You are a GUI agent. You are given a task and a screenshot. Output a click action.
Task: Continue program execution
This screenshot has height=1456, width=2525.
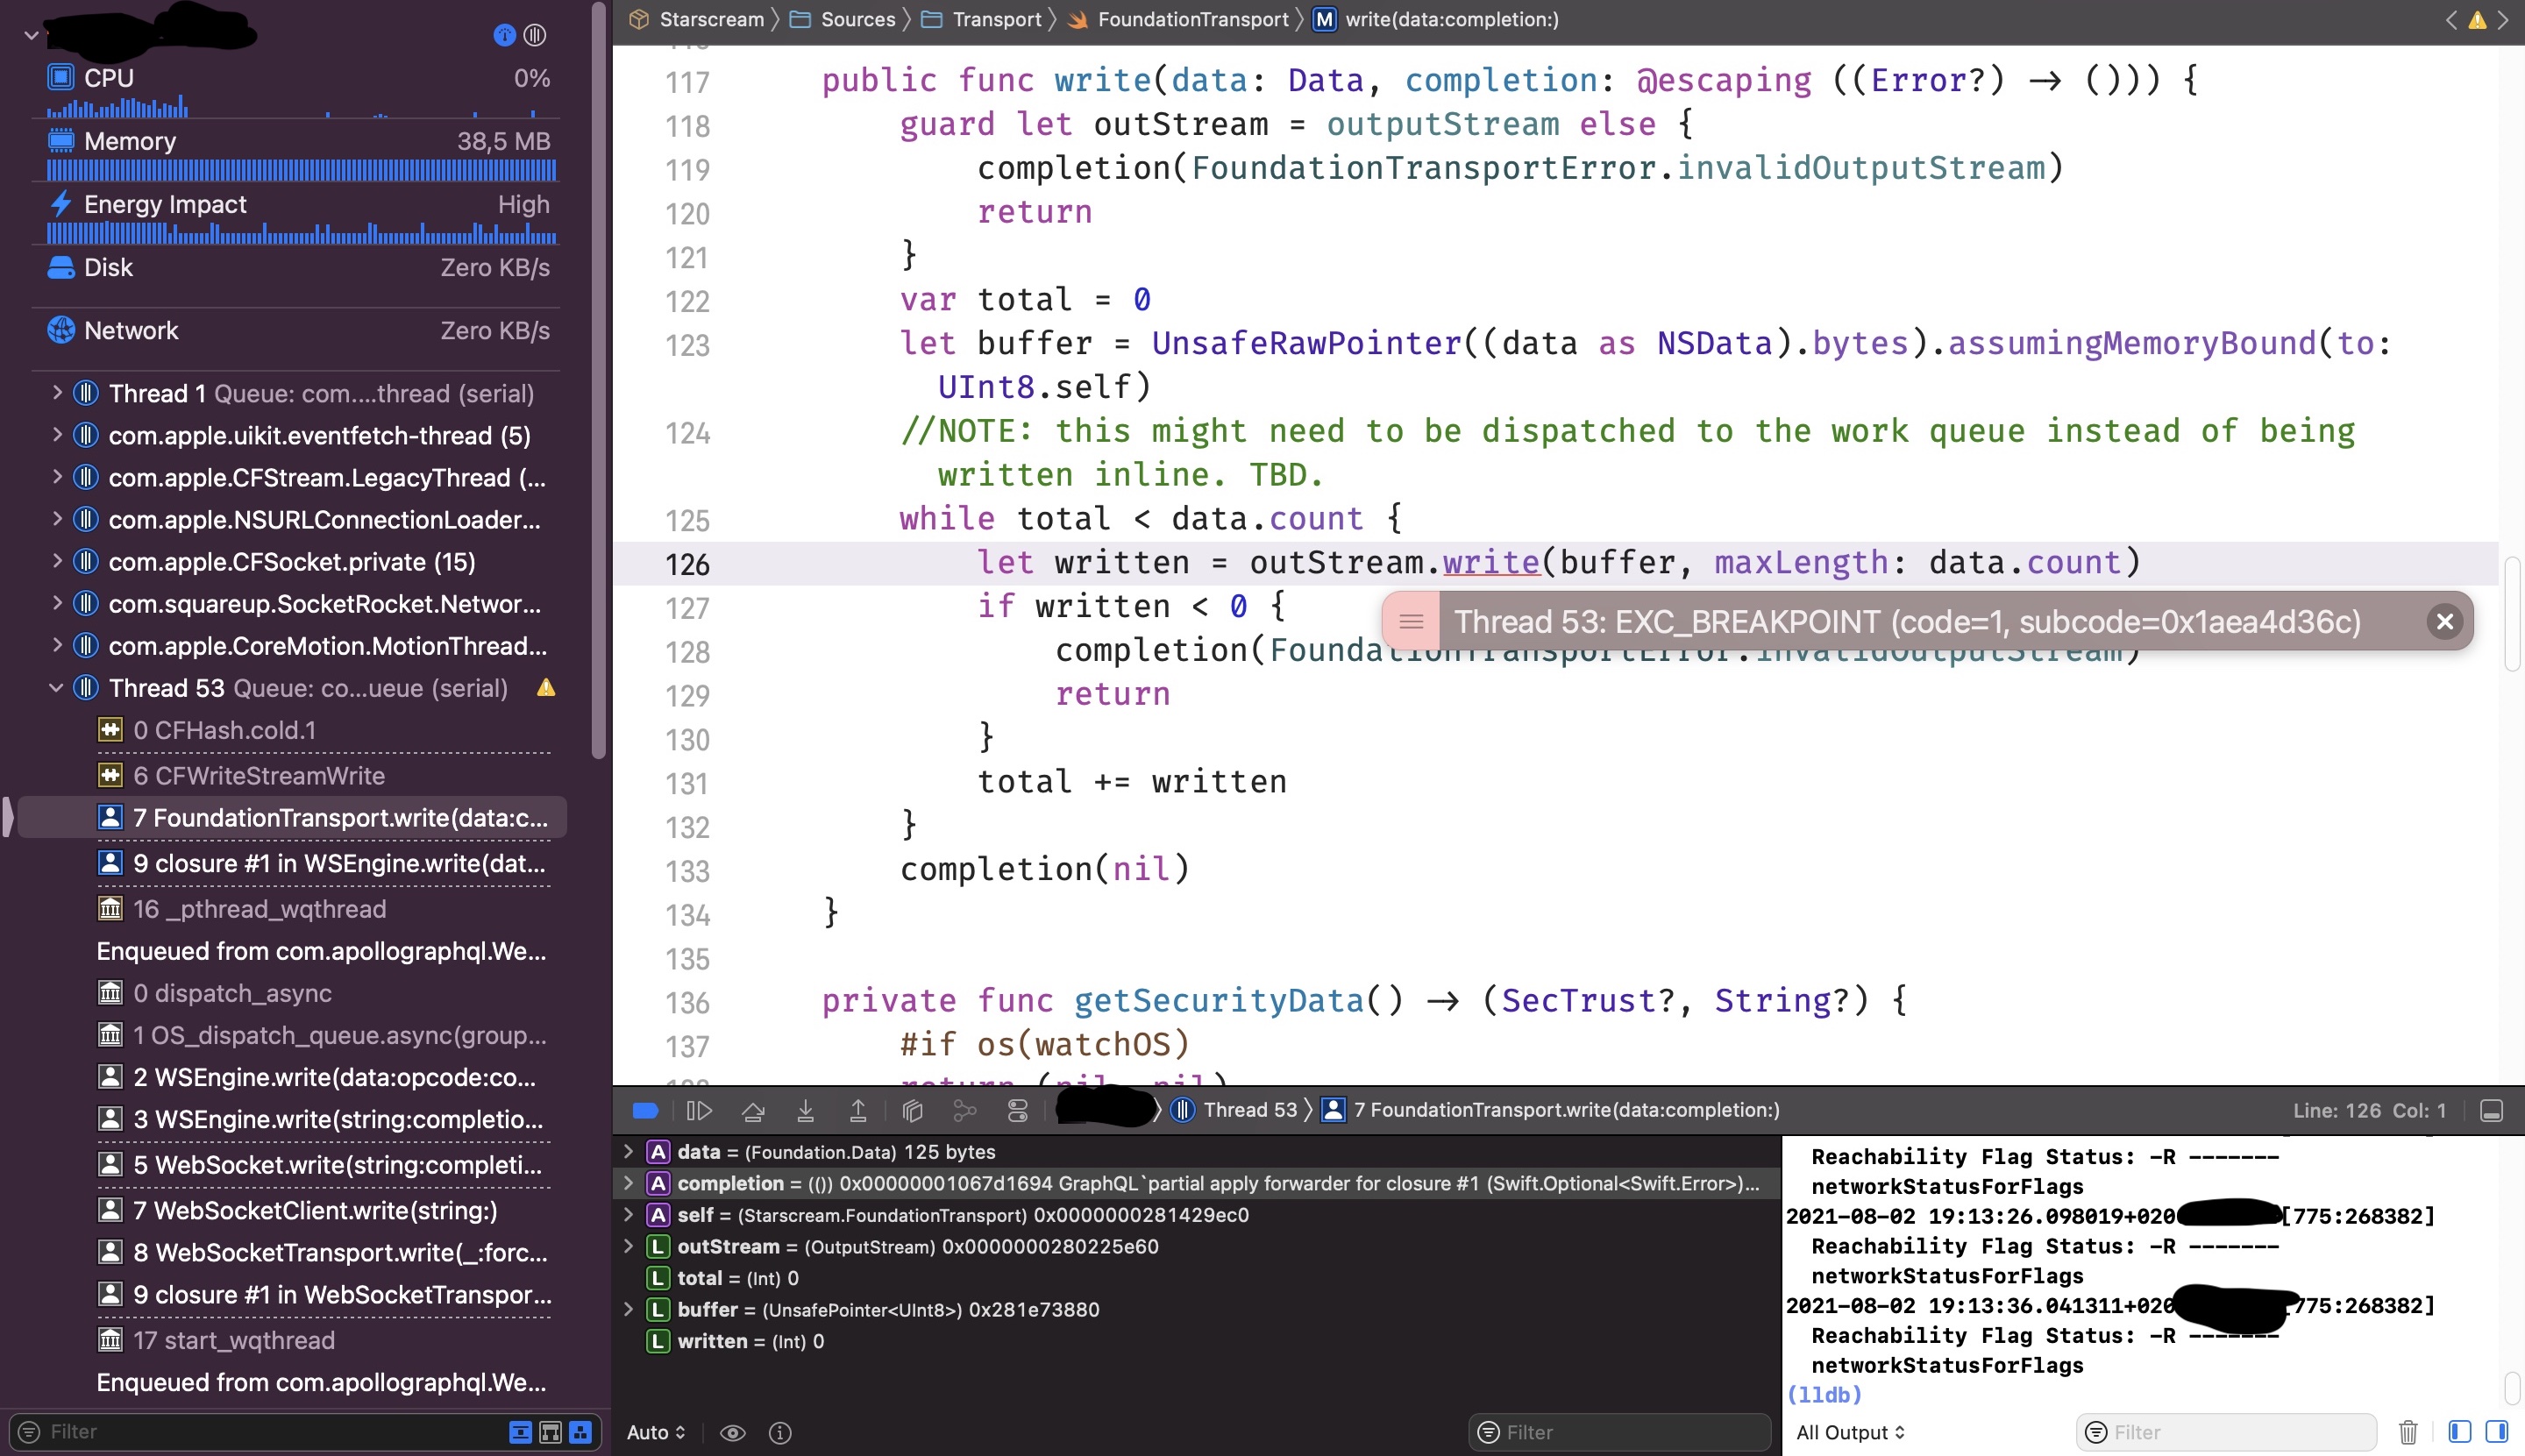(x=698, y=1110)
